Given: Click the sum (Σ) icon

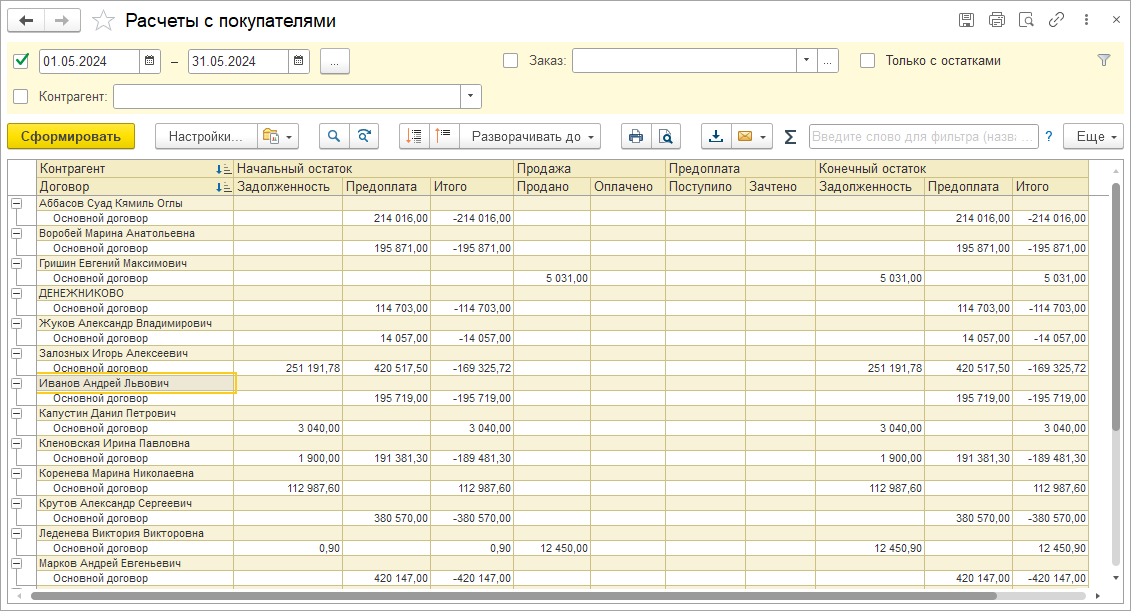Looking at the screenshot, I should [790, 136].
